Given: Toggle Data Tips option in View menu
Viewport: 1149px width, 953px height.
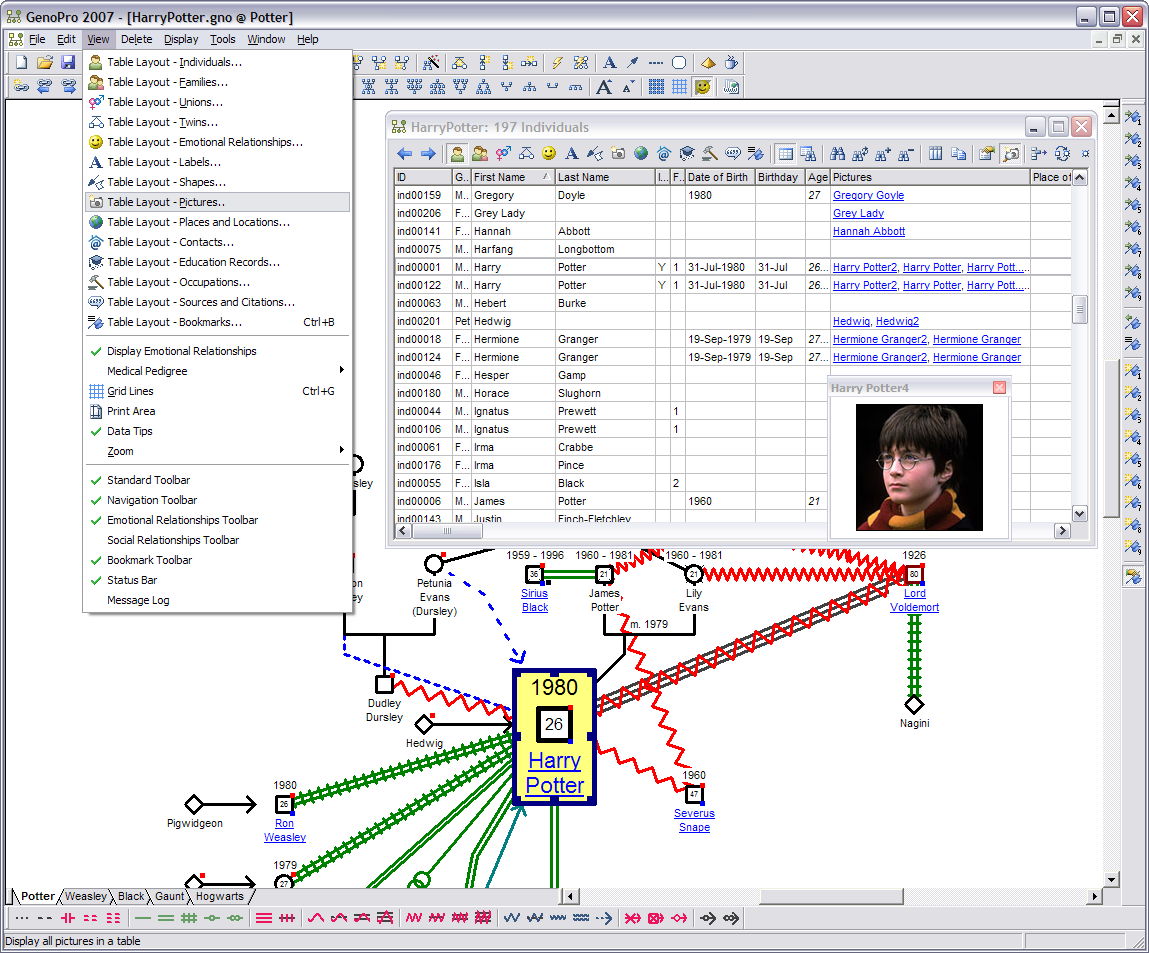Looking at the screenshot, I should click(217, 431).
